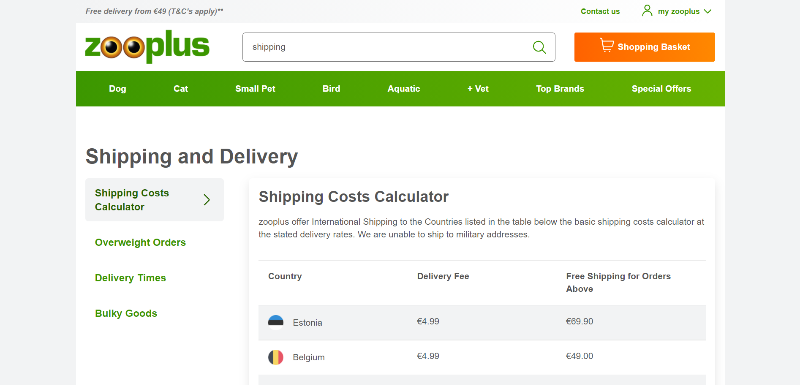800x385 pixels.
Task: Click the zooplus logo
Action: (147, 47)
